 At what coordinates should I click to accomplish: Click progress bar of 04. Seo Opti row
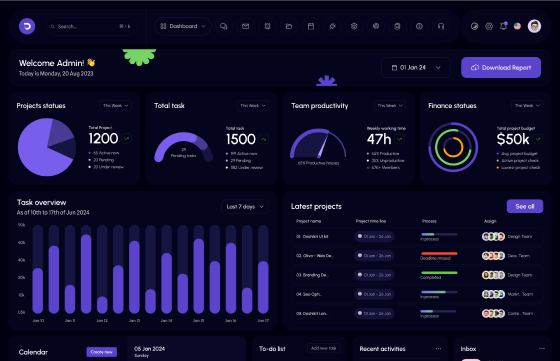click(439, 292)
